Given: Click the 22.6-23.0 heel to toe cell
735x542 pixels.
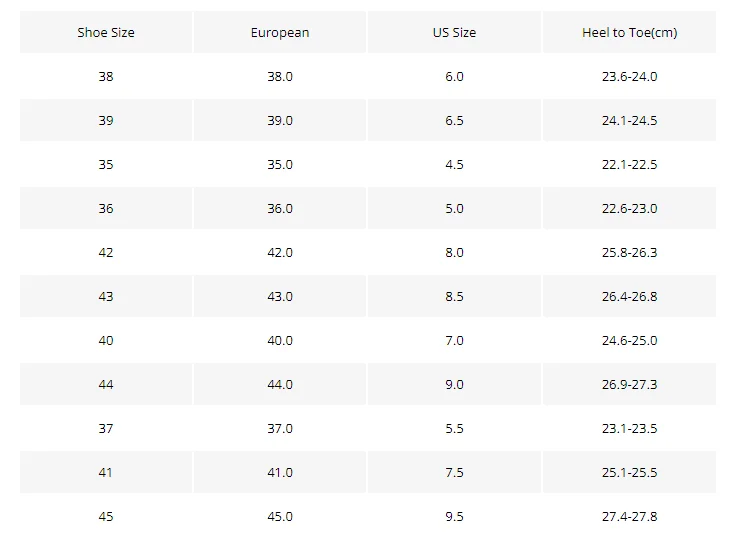Looking at the screenshot, I should pyautogui.click(x=630, y=209).
